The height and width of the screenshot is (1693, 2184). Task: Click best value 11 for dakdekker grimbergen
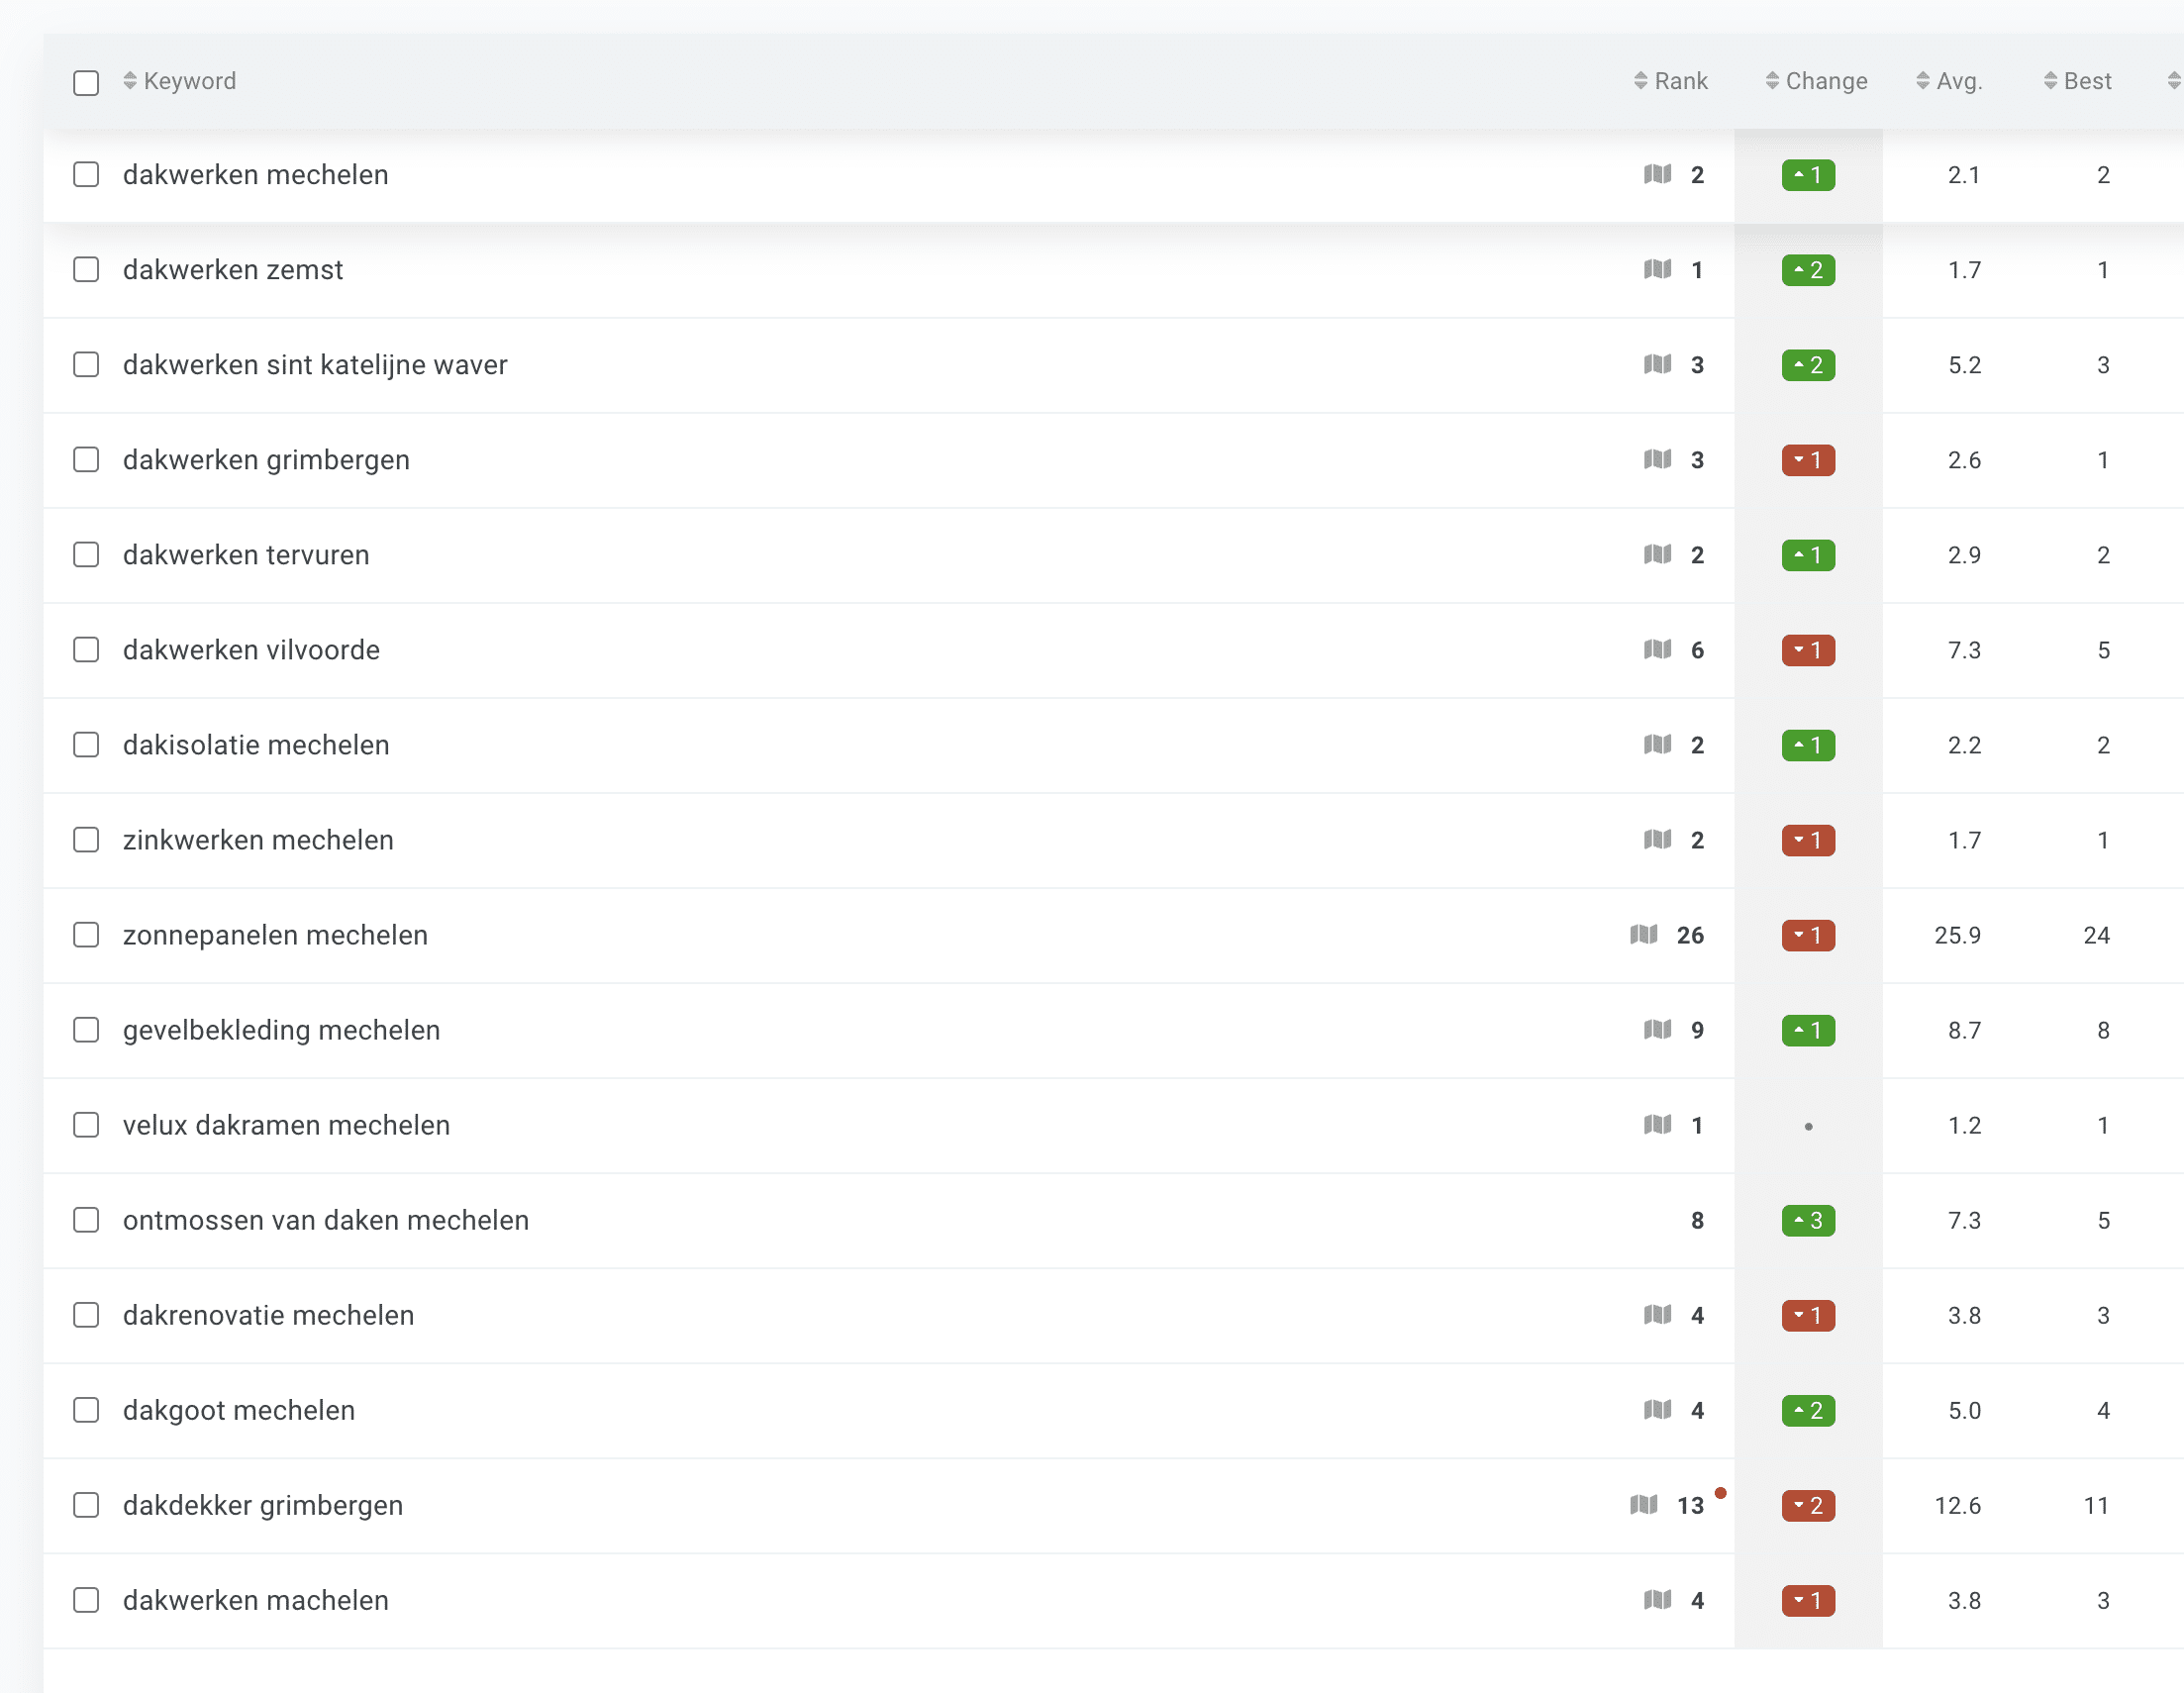point(2096,1505)
